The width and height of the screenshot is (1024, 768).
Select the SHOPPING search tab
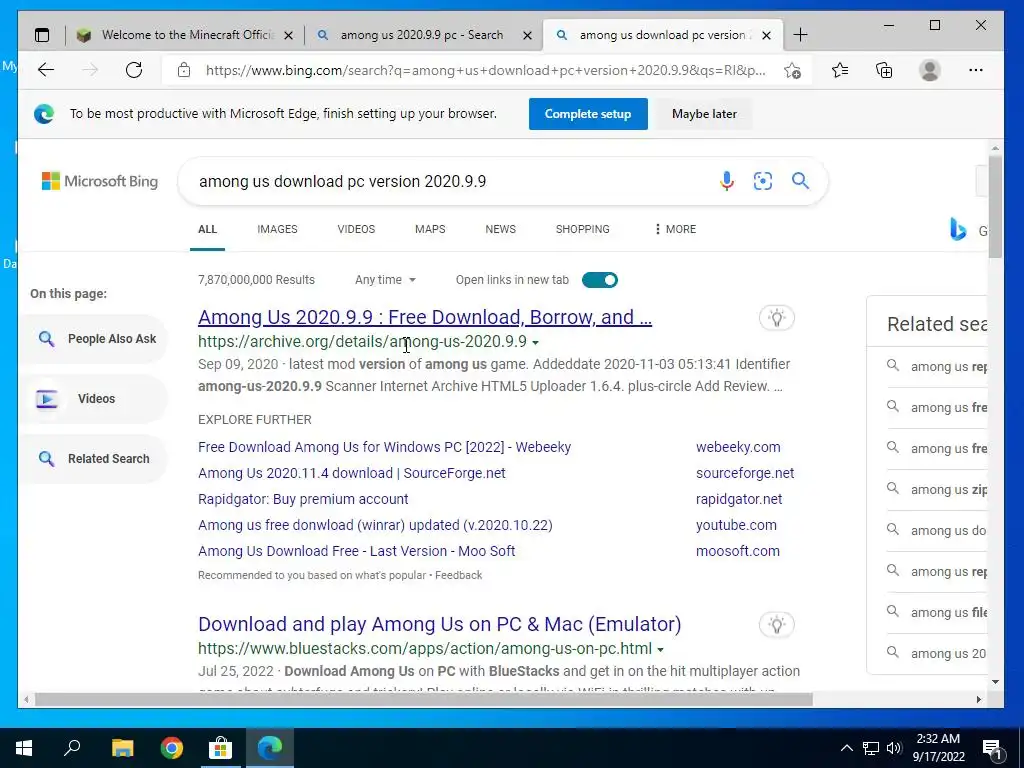pyautogui.click(x=583, y=229)
